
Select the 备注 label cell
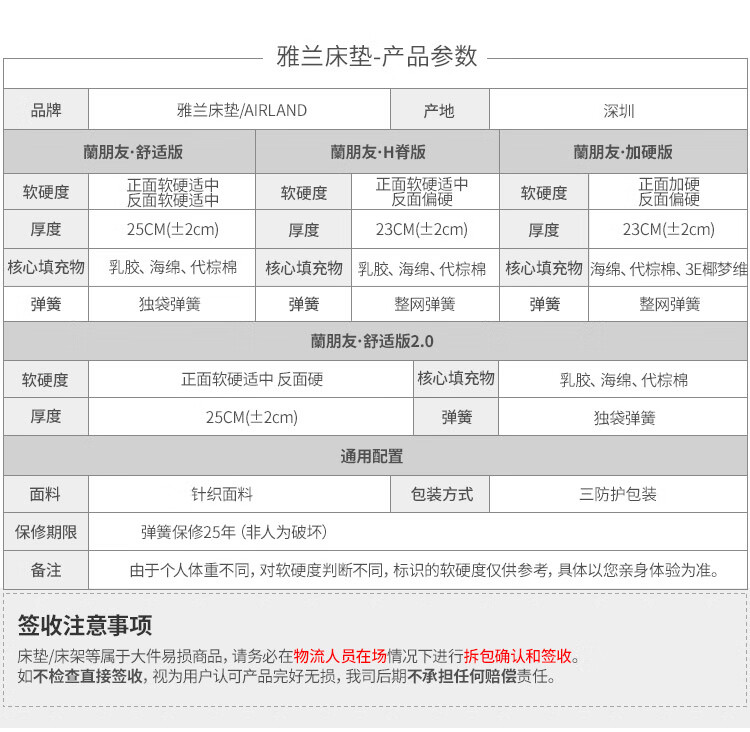46,570
